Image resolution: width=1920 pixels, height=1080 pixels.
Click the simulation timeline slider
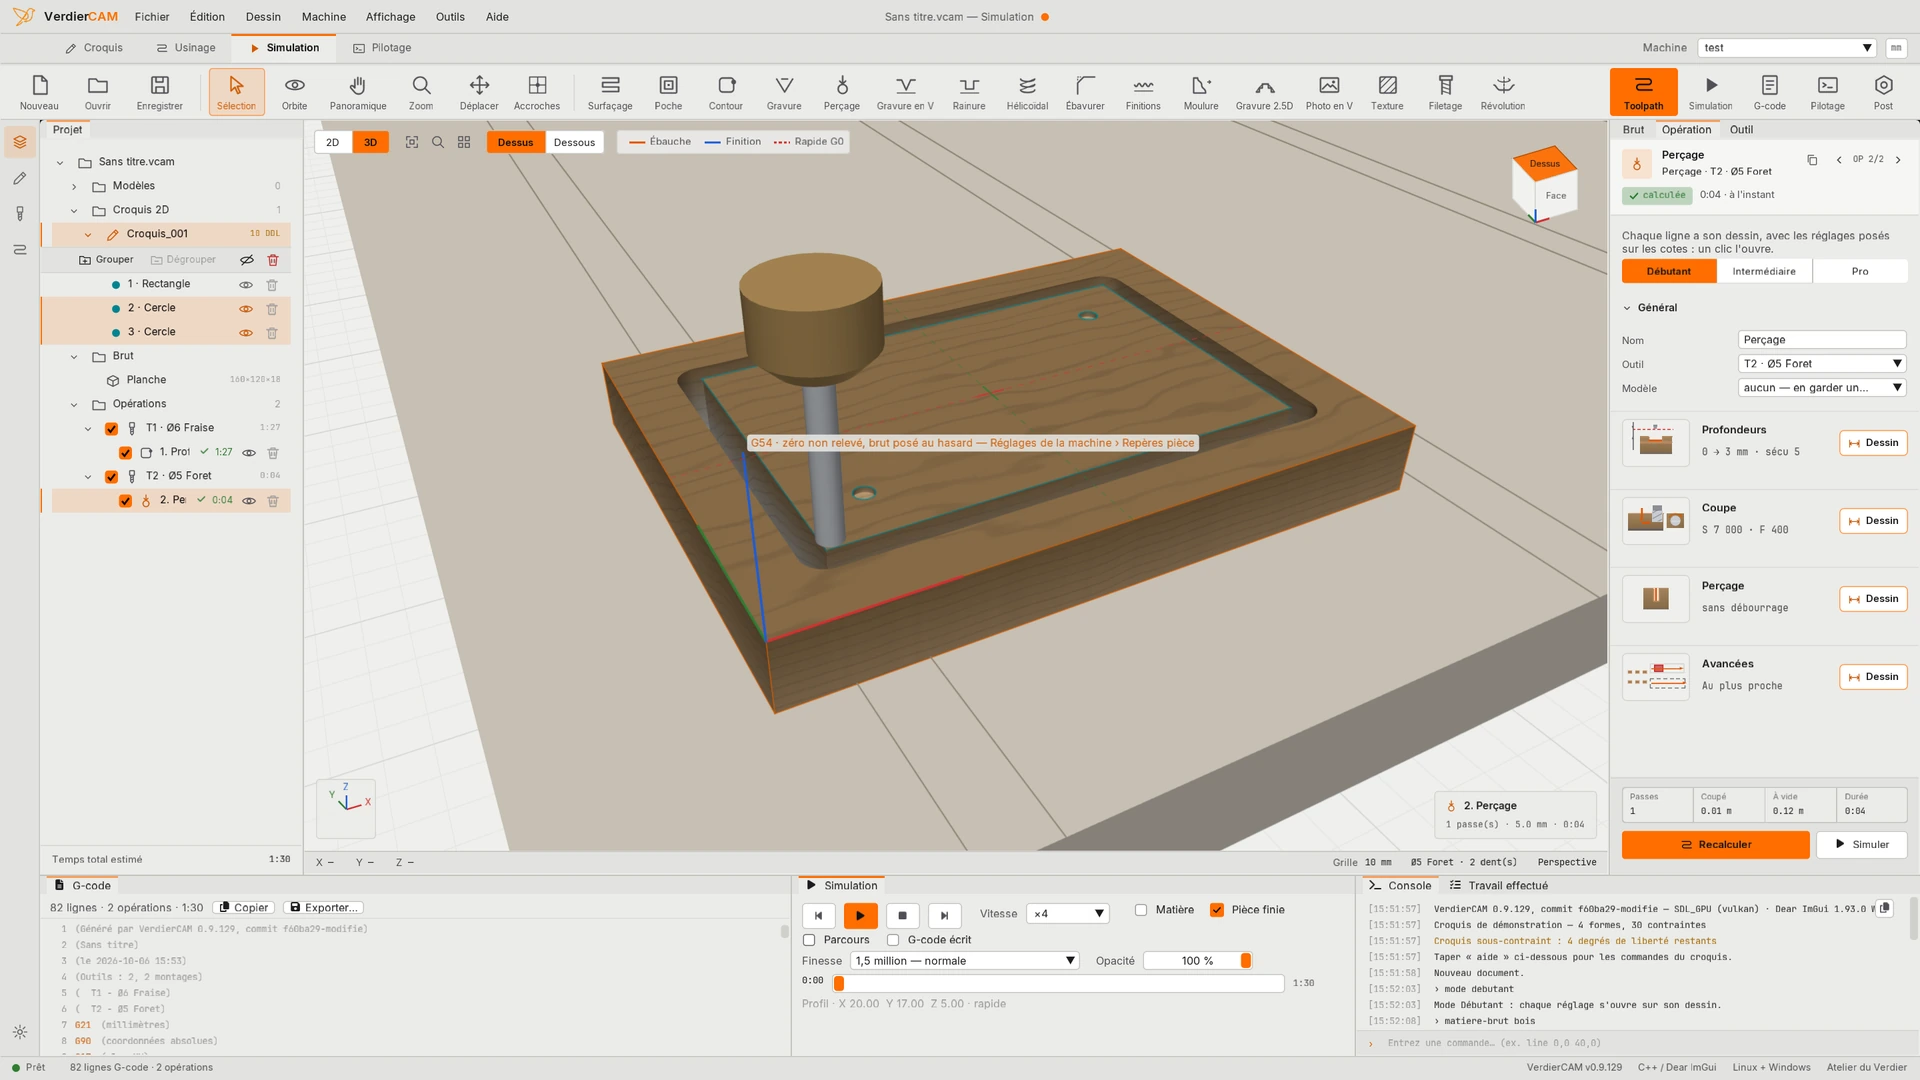coord(1058,984)
